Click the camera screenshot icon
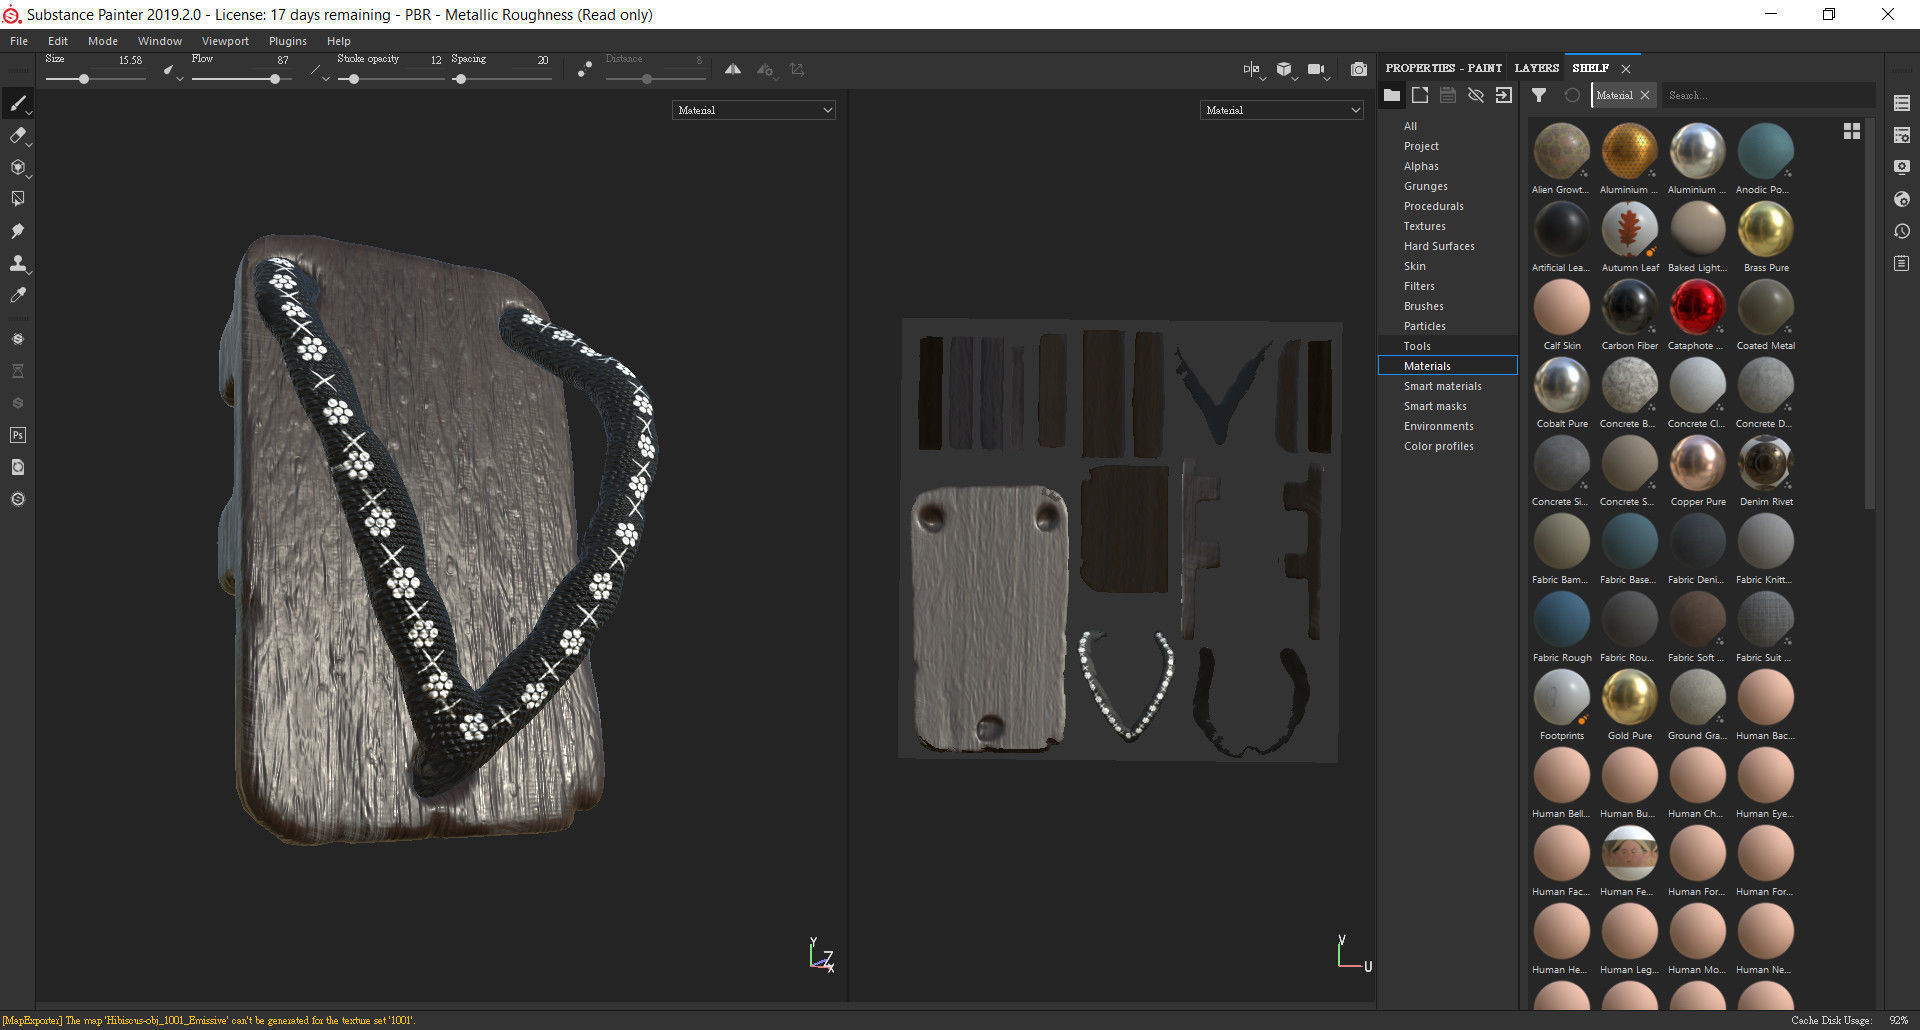The height and width of the screenshot is (1030, 1920). coord(1358,69)
